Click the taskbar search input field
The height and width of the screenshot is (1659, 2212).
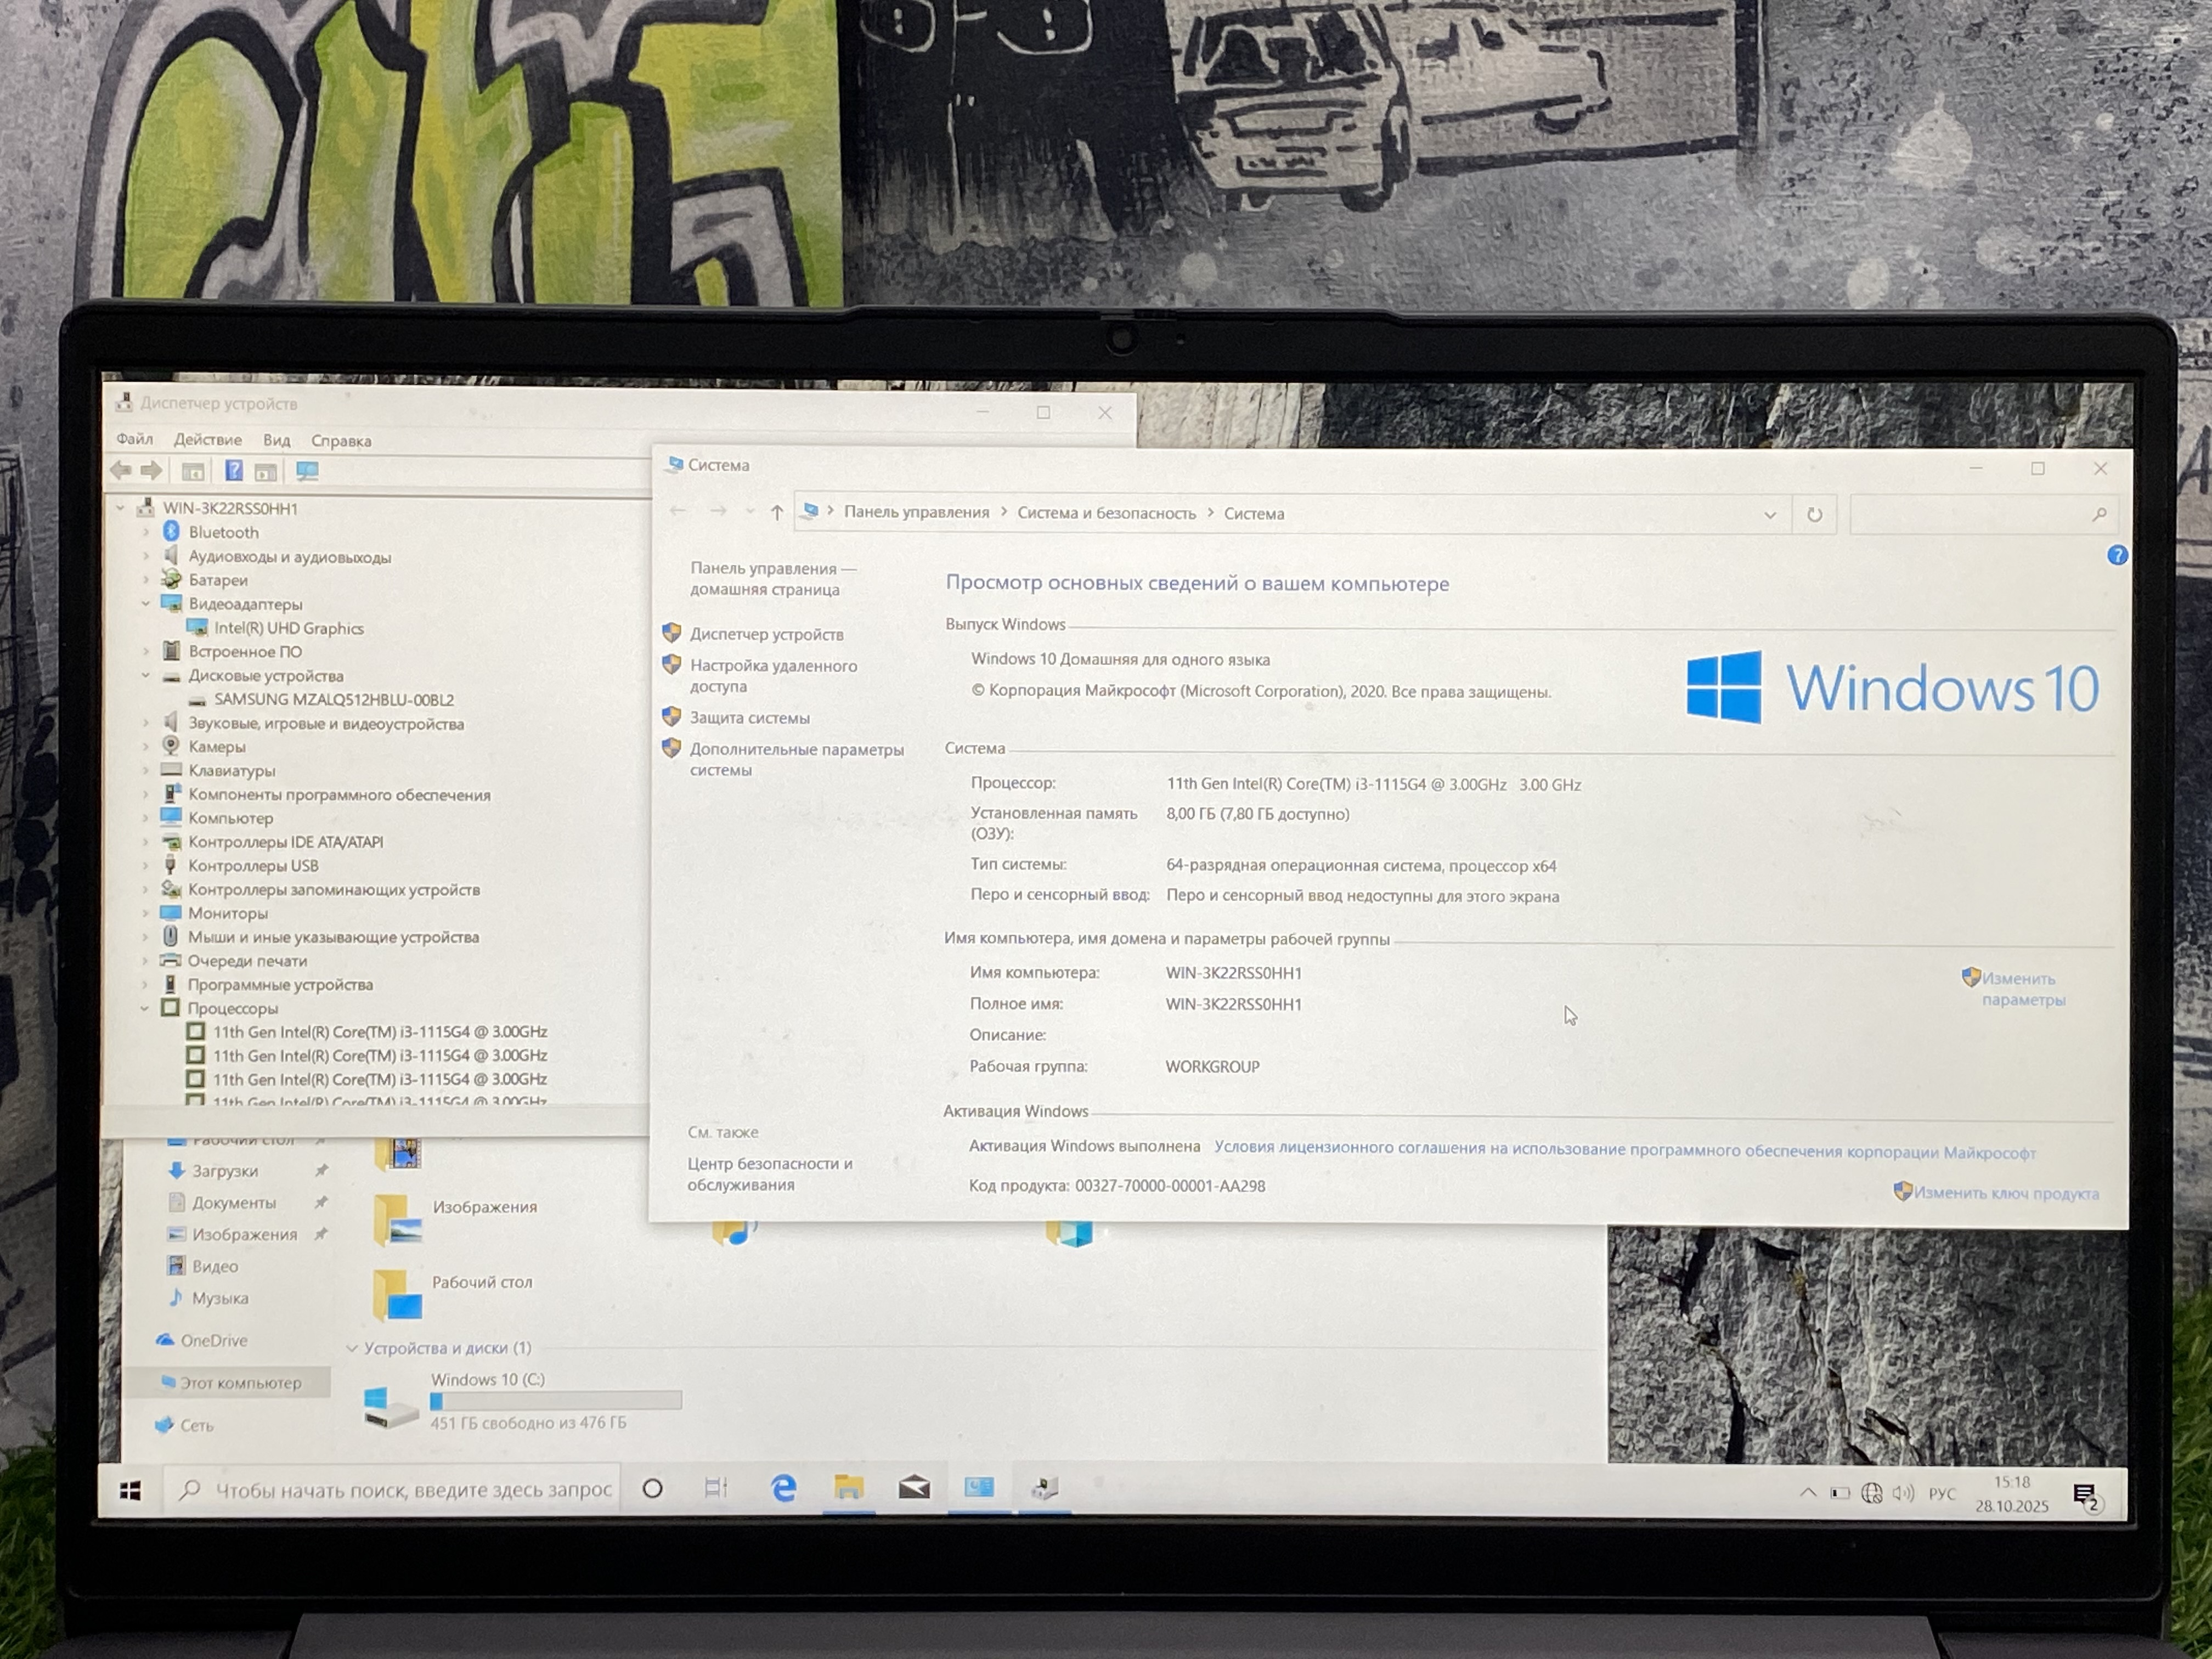412,1490
